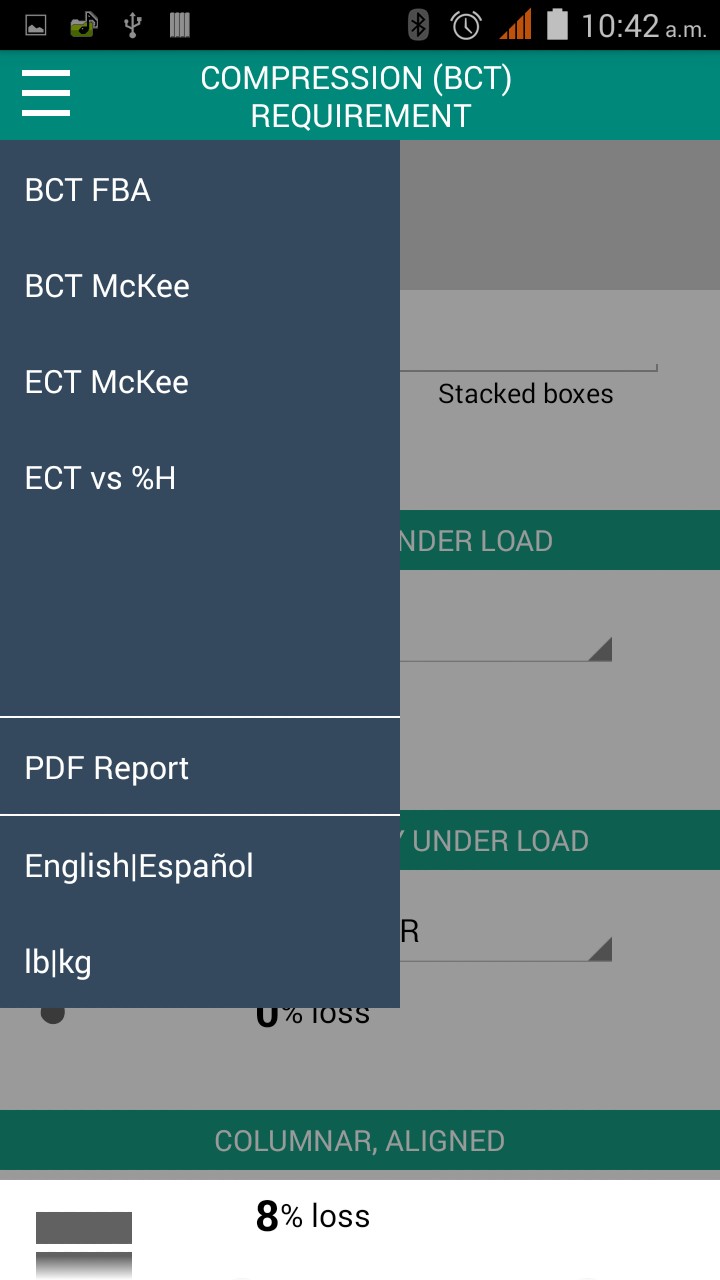Tap the columnar stacking pattern icon
Screen dimensions: 720x1280
click(84, 1240)
